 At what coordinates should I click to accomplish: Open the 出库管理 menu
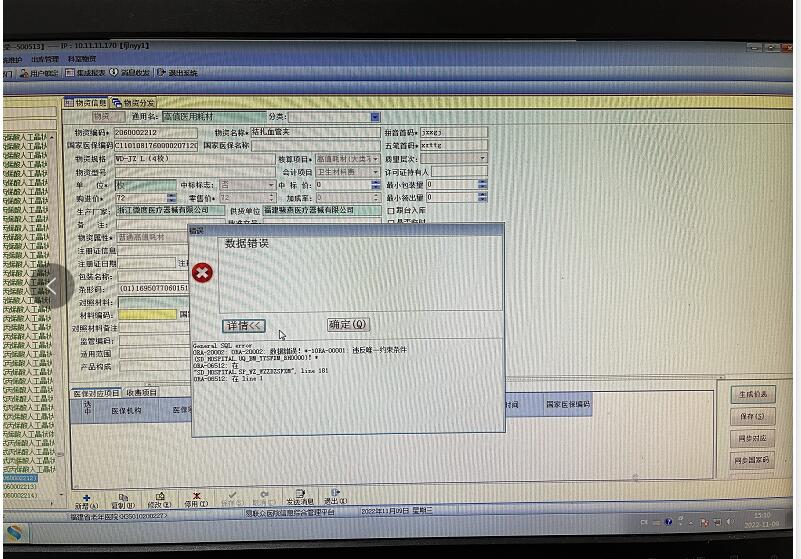(x=45, y=60)
